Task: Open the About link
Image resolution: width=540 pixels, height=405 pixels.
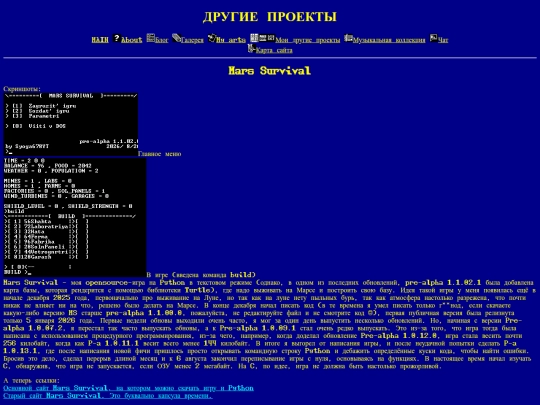Action: tap(132, 40)
